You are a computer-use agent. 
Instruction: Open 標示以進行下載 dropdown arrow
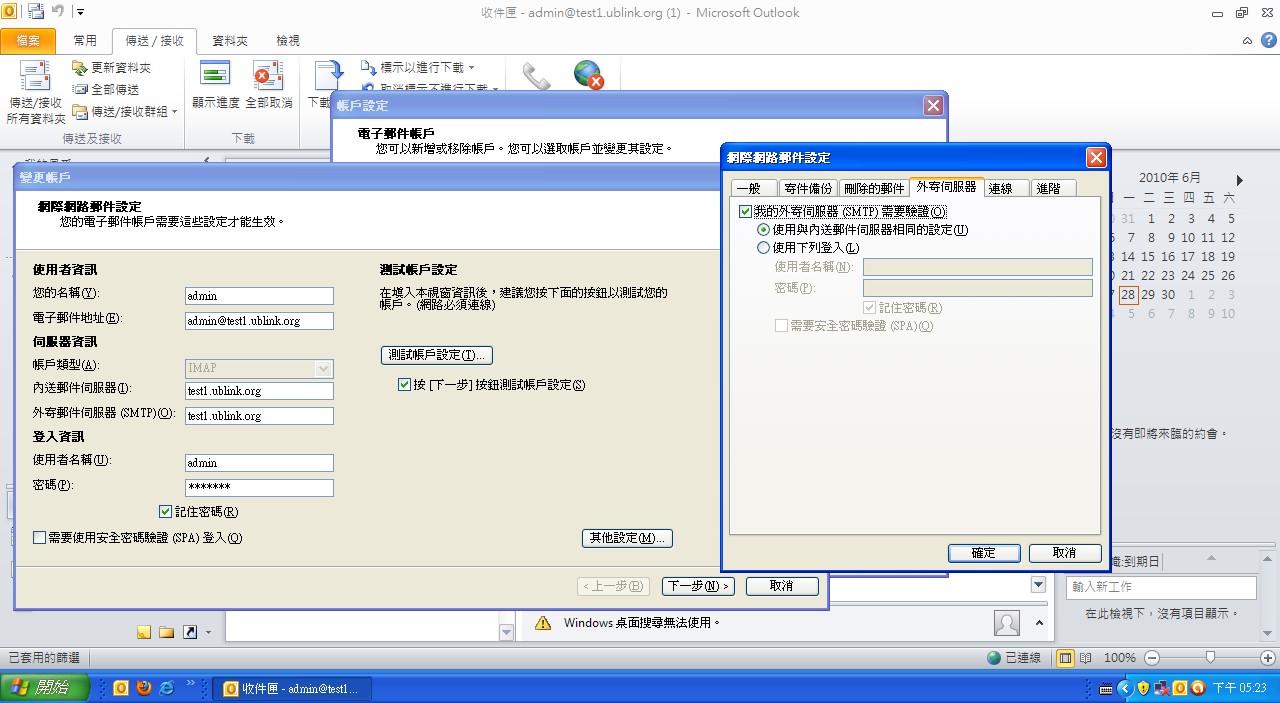coord(471,68)
